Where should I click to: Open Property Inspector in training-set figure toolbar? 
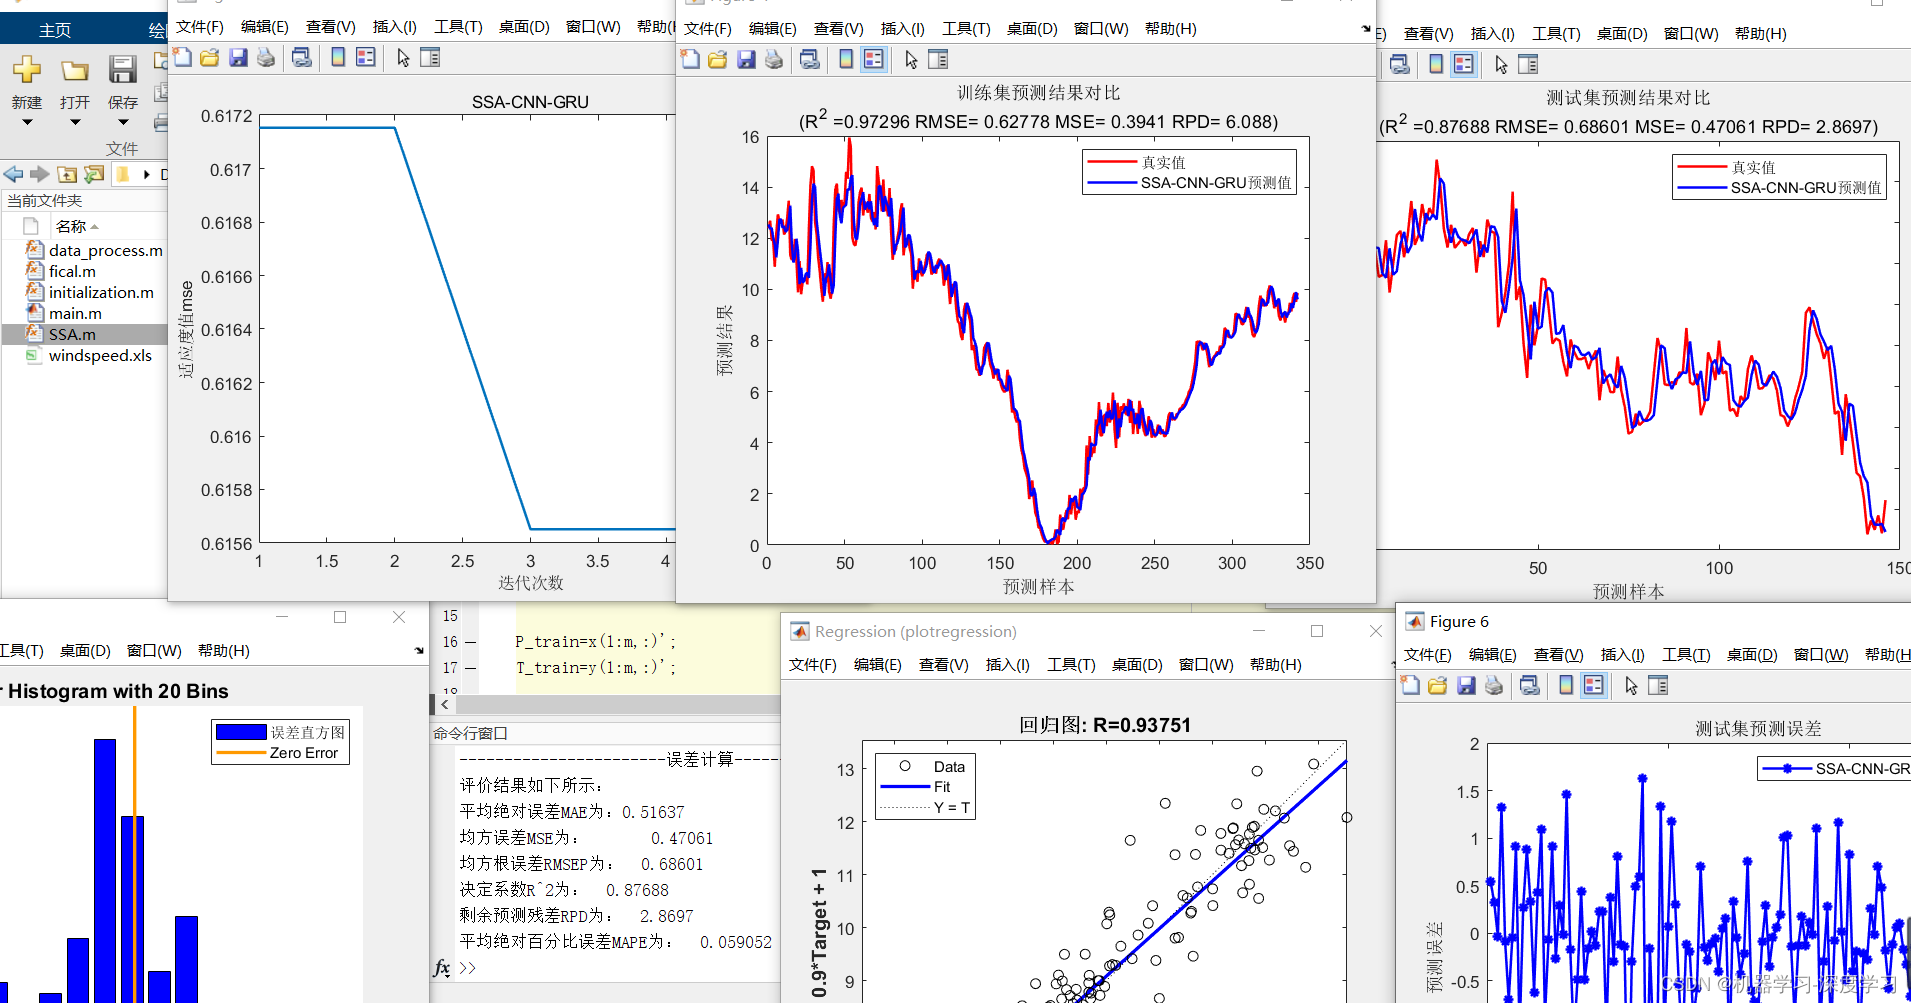pyautogui.click(x=938, y=60)
